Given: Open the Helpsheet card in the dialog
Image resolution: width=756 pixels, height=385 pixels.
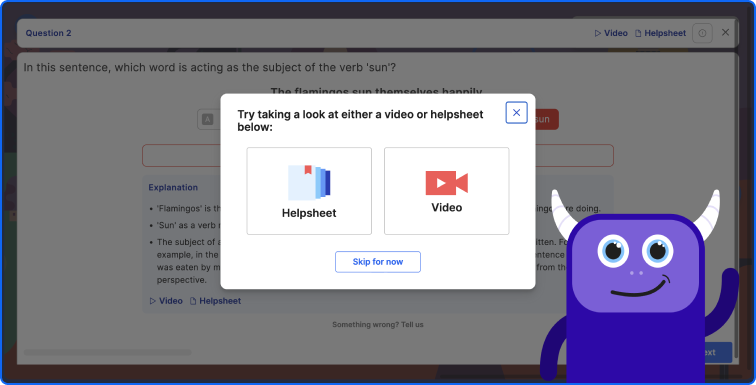Looking at the screenshot, I should (x=309, y=191).
